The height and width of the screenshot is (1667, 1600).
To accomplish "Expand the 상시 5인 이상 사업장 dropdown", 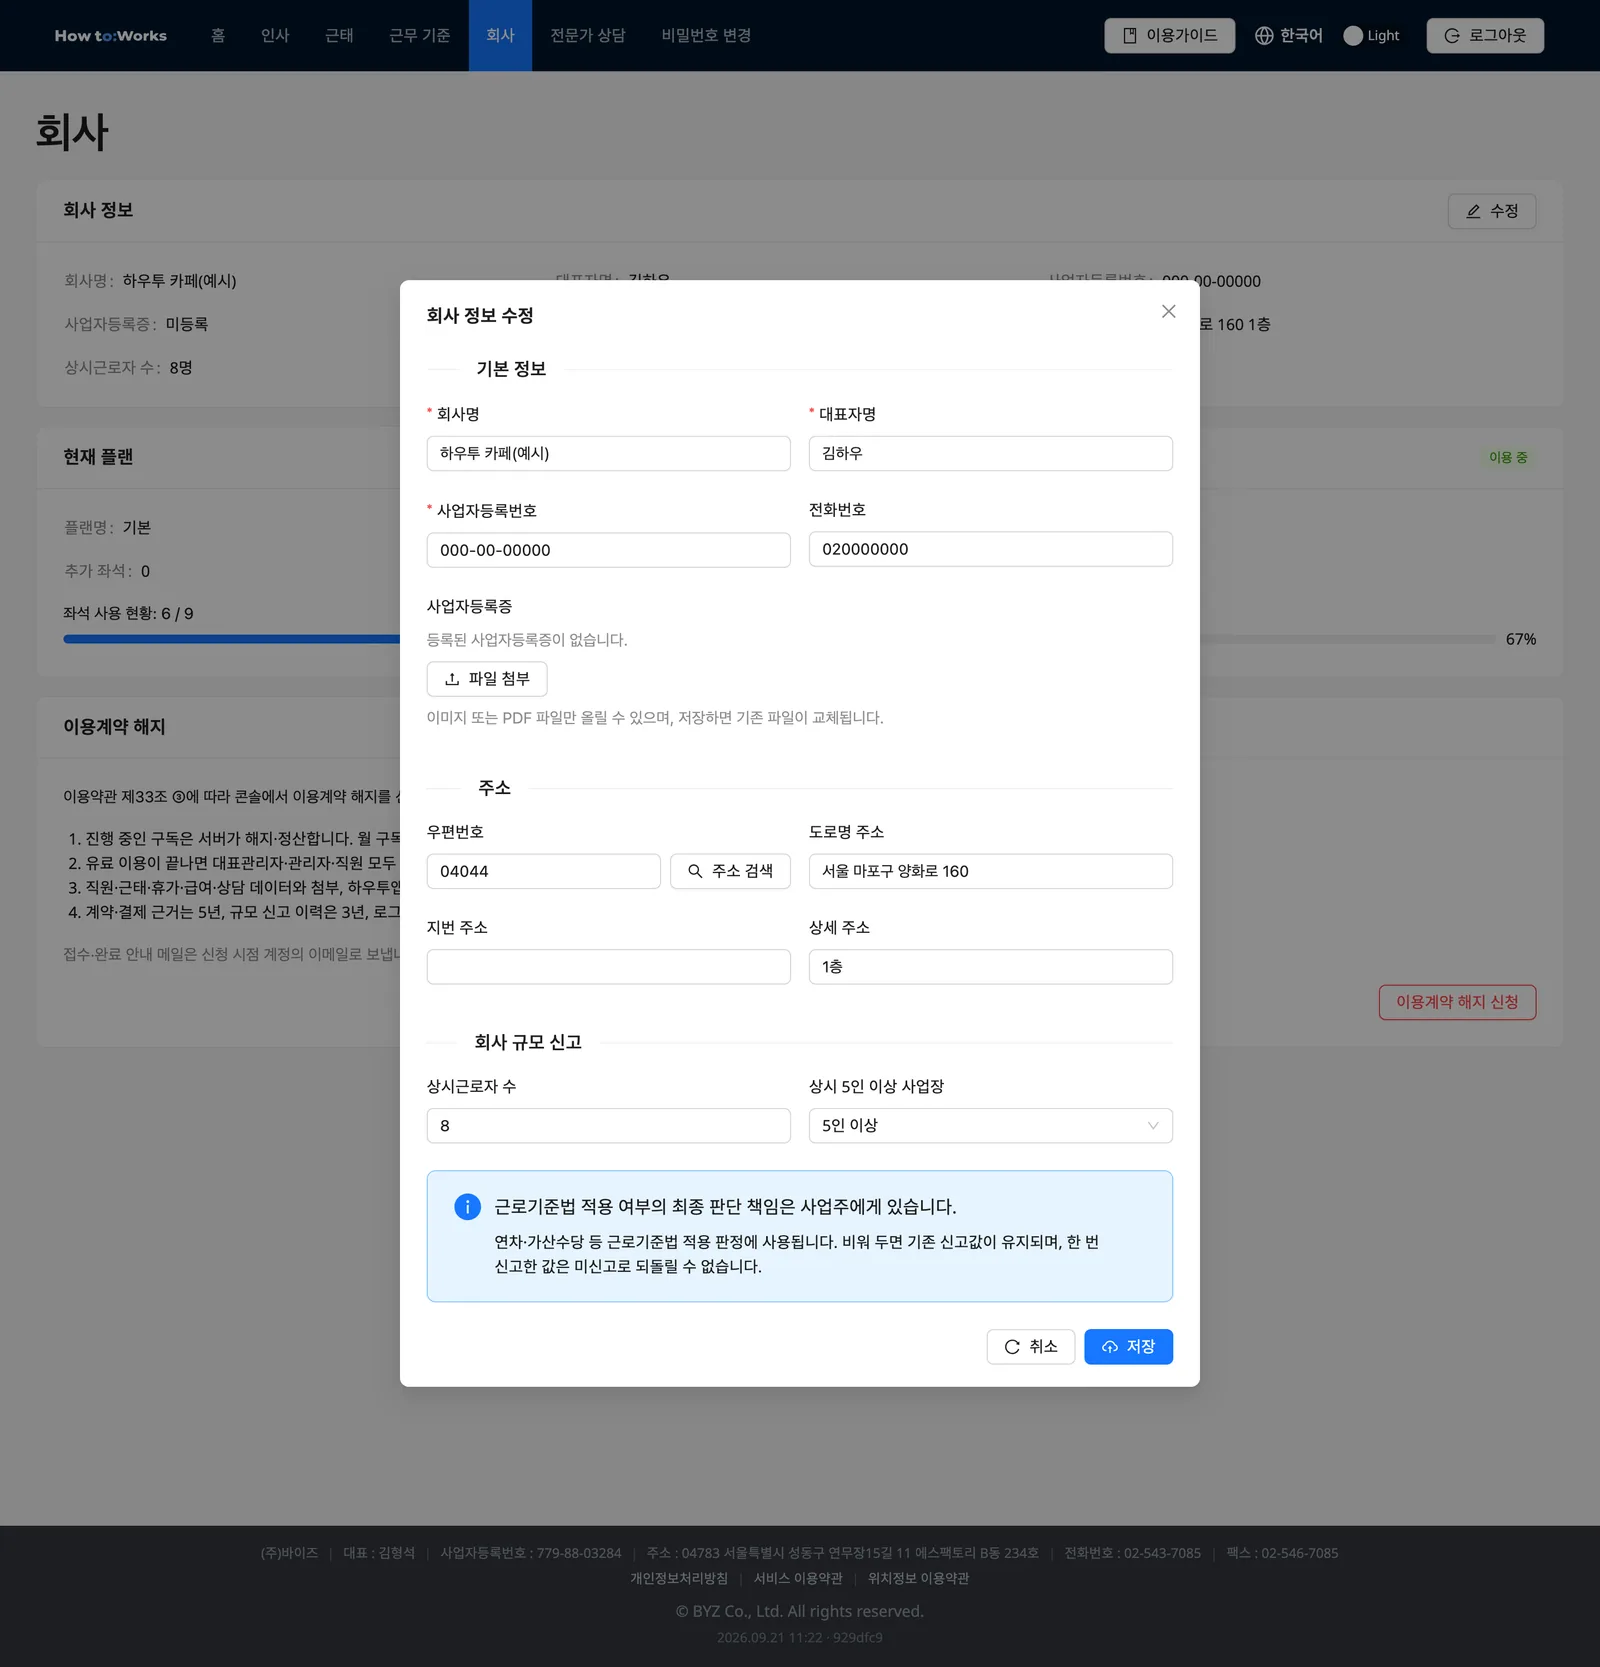I will coord(990,1126).
